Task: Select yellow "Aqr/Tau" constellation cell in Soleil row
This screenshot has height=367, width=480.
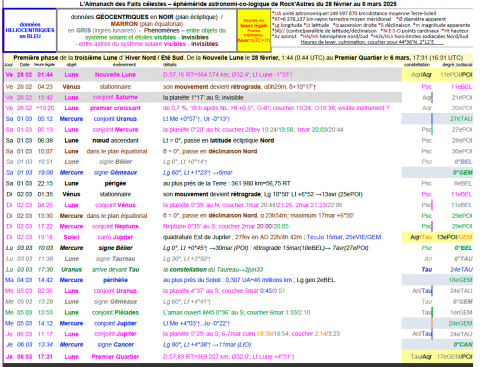Action: (421, 237)
